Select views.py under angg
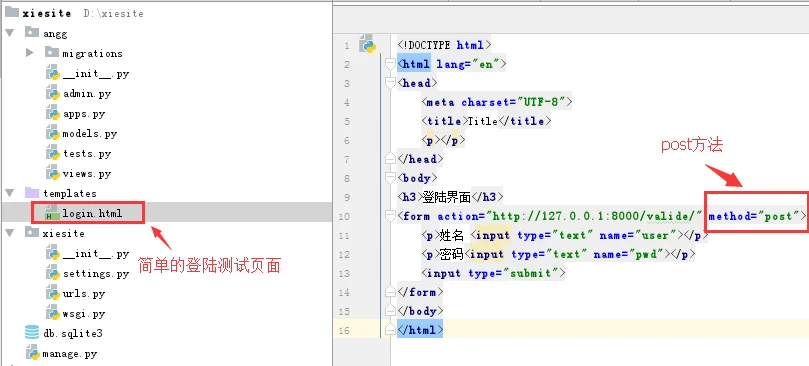The image size is (809, 366). pyautogui.click(x=87, y=173)
